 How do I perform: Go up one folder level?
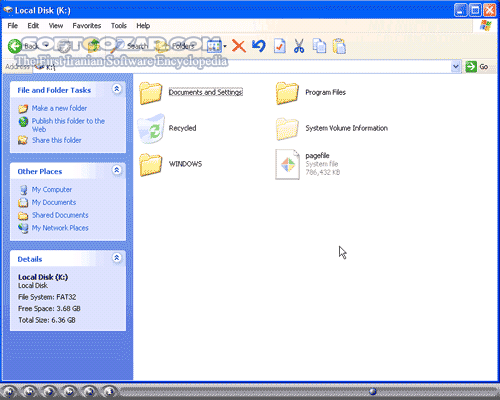point(94,46)
